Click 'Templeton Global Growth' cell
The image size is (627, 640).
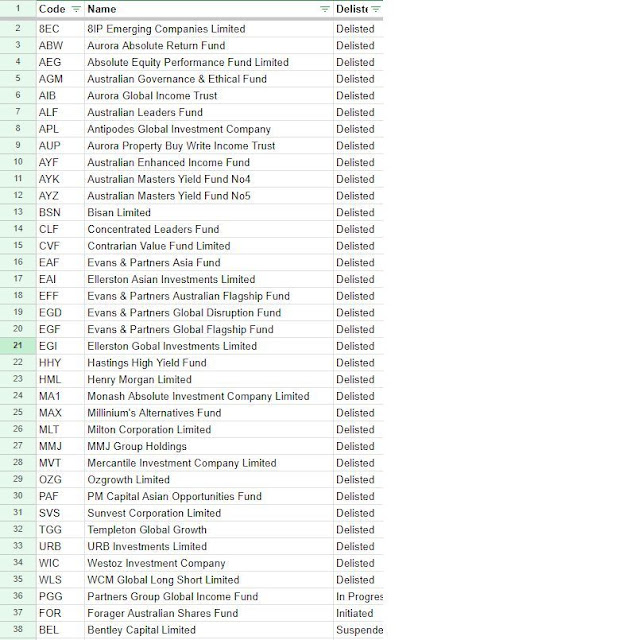point(209,530)
